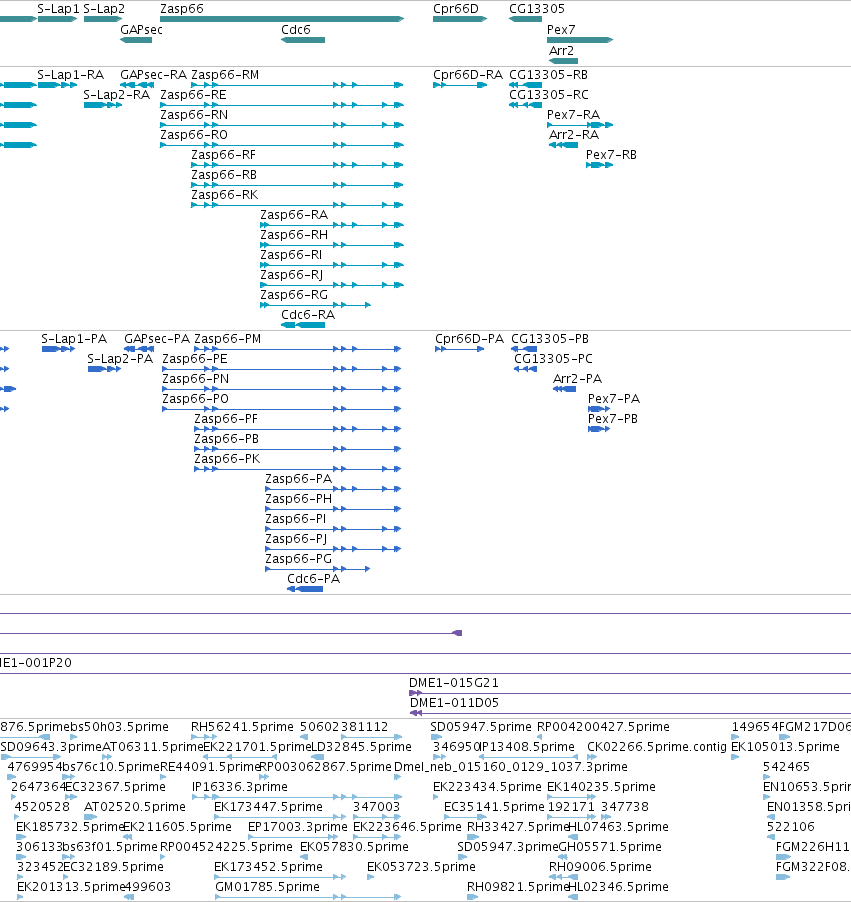Open EST EK223434.5prime

[x=487, y=787]
